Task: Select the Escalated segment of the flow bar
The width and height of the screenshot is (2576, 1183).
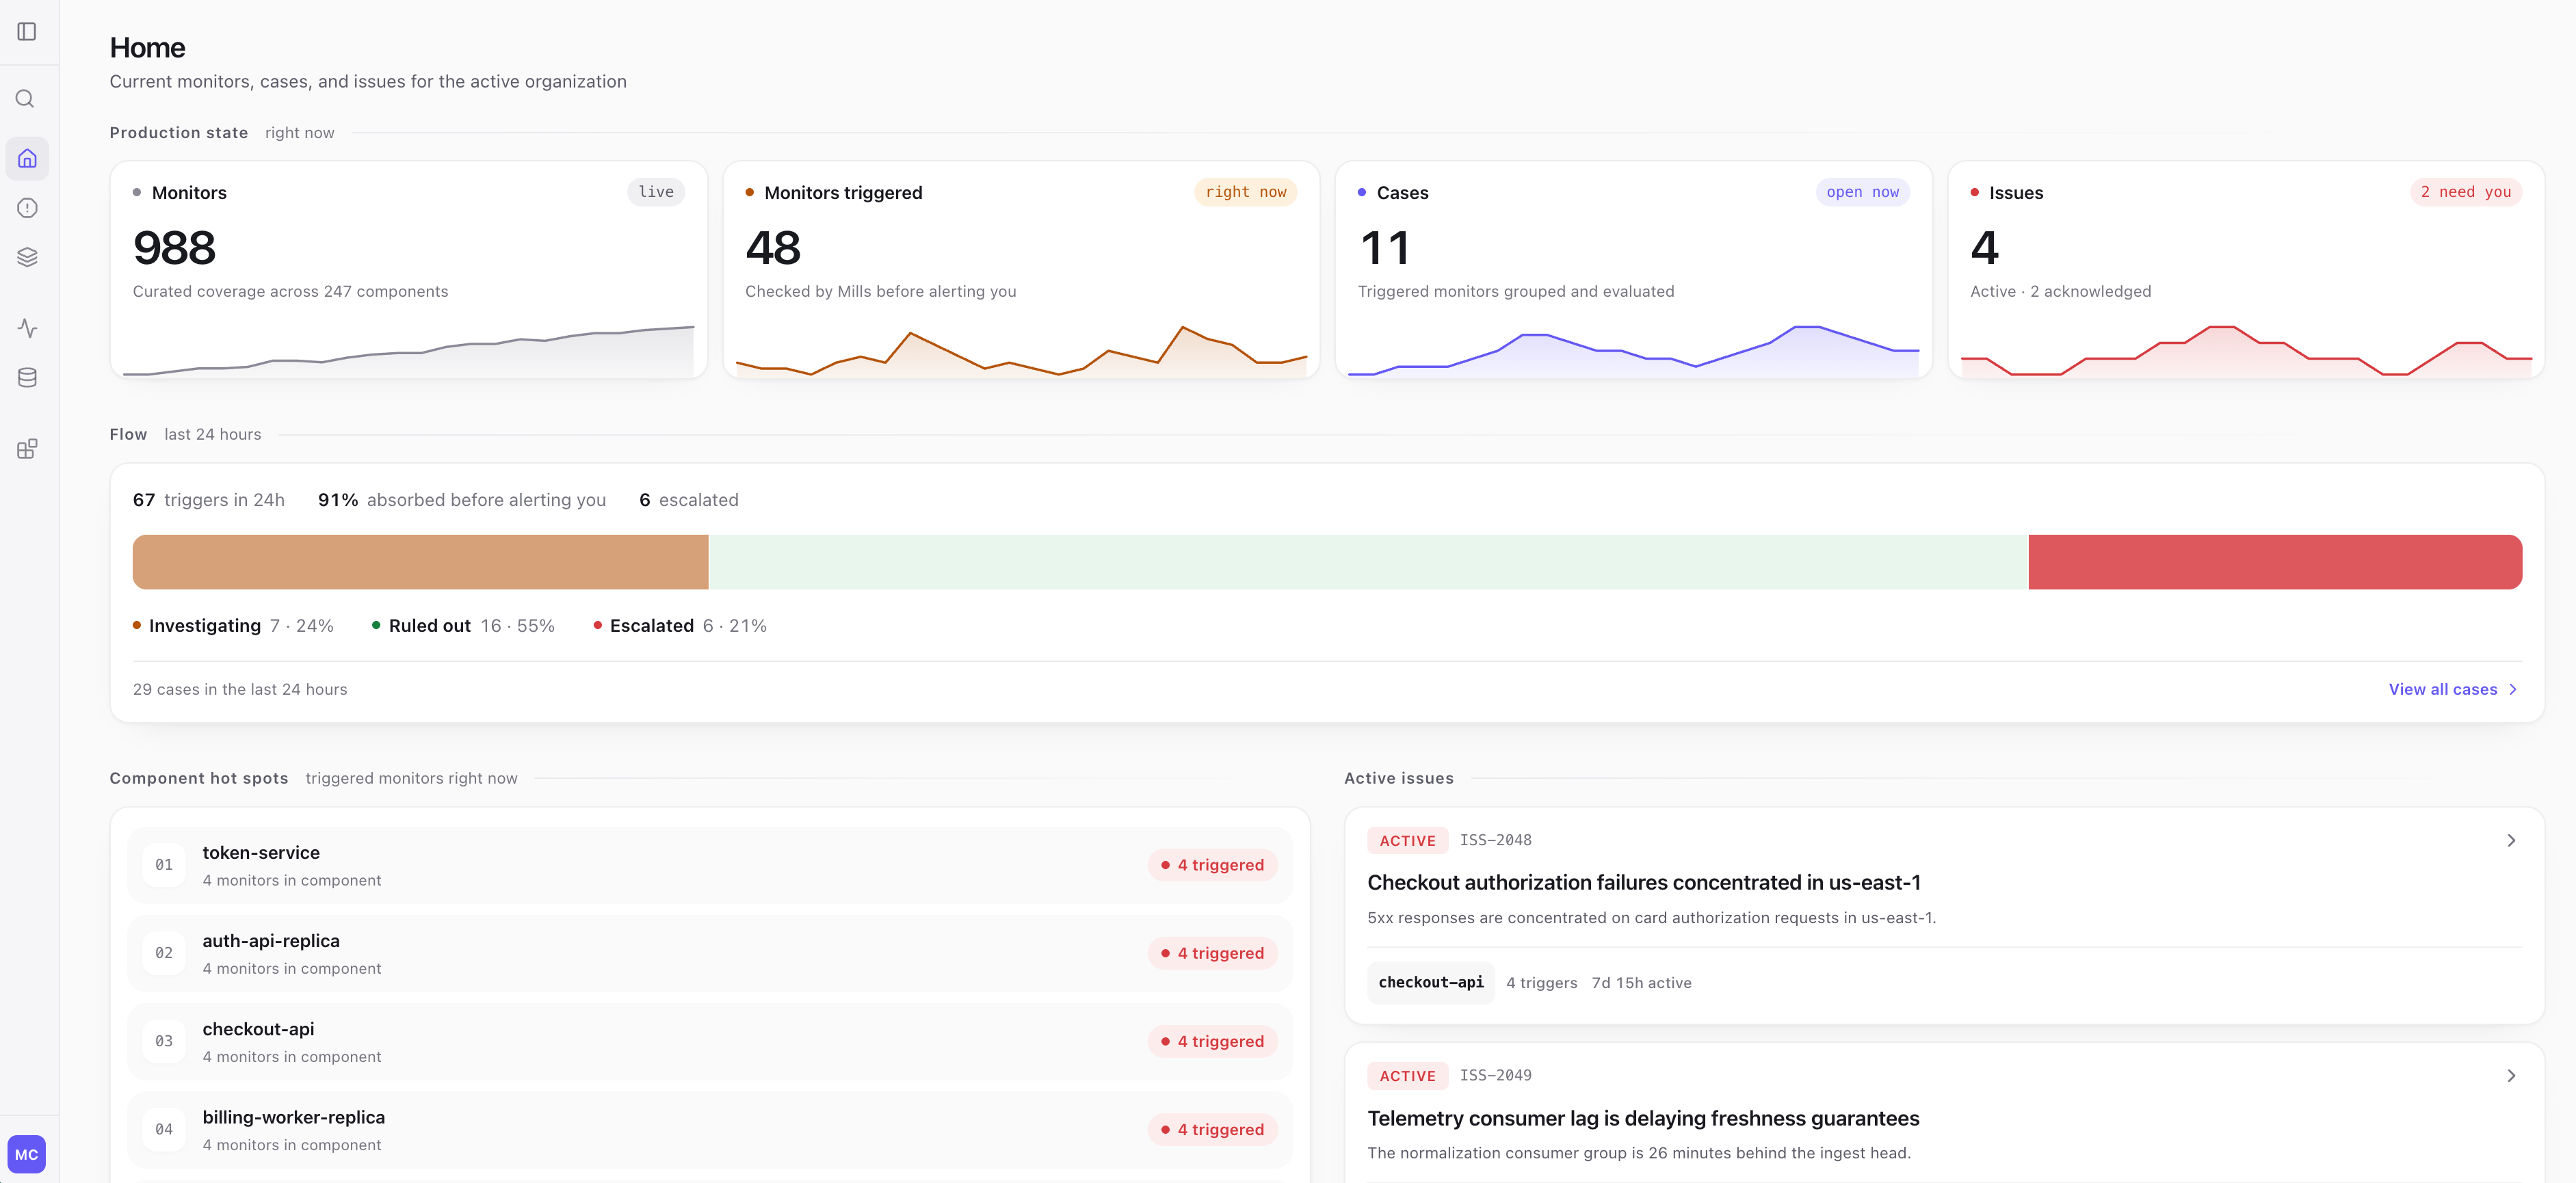Action: pos(2275,562)
